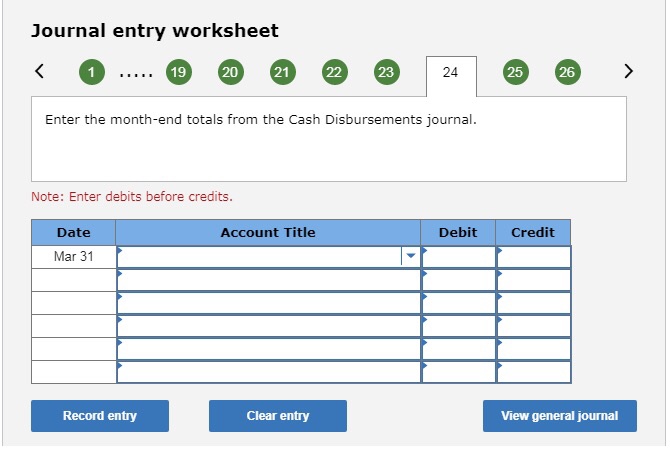Click the second row Account Title field
Viewport: 670px width, 450px height.
click(269, 280)
